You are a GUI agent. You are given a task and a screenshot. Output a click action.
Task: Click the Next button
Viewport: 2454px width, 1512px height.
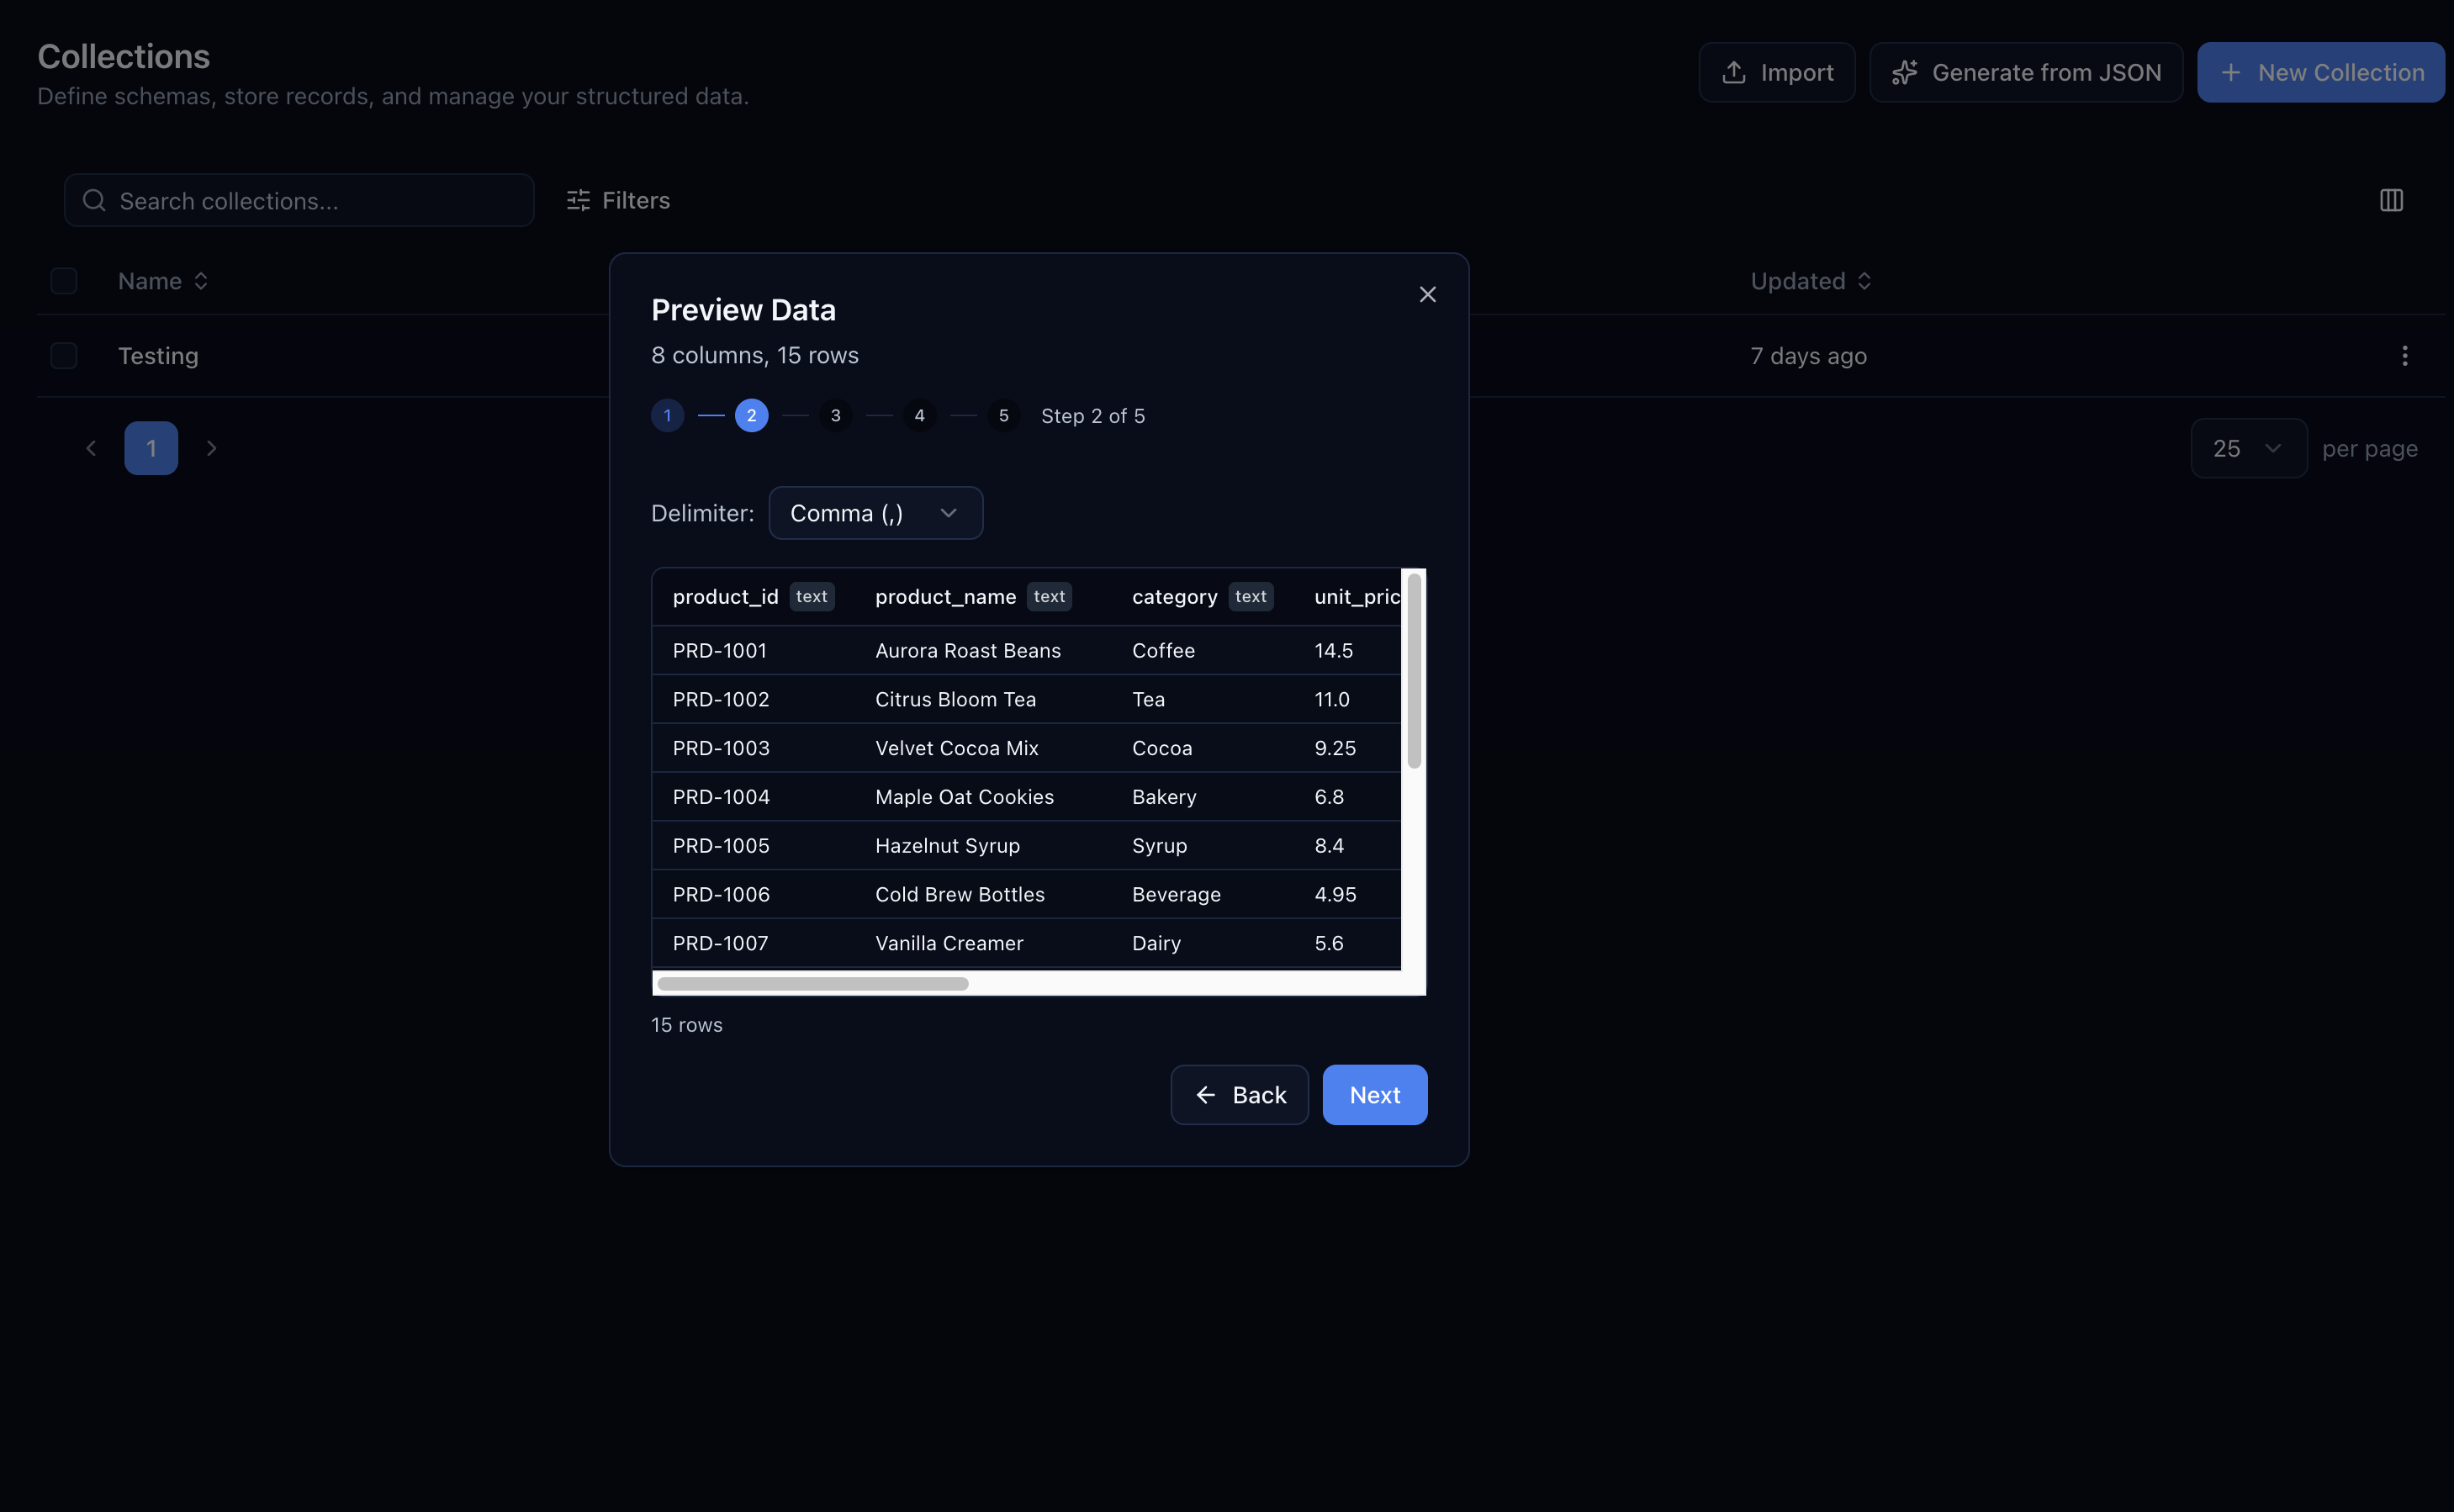point(1374,1095)
